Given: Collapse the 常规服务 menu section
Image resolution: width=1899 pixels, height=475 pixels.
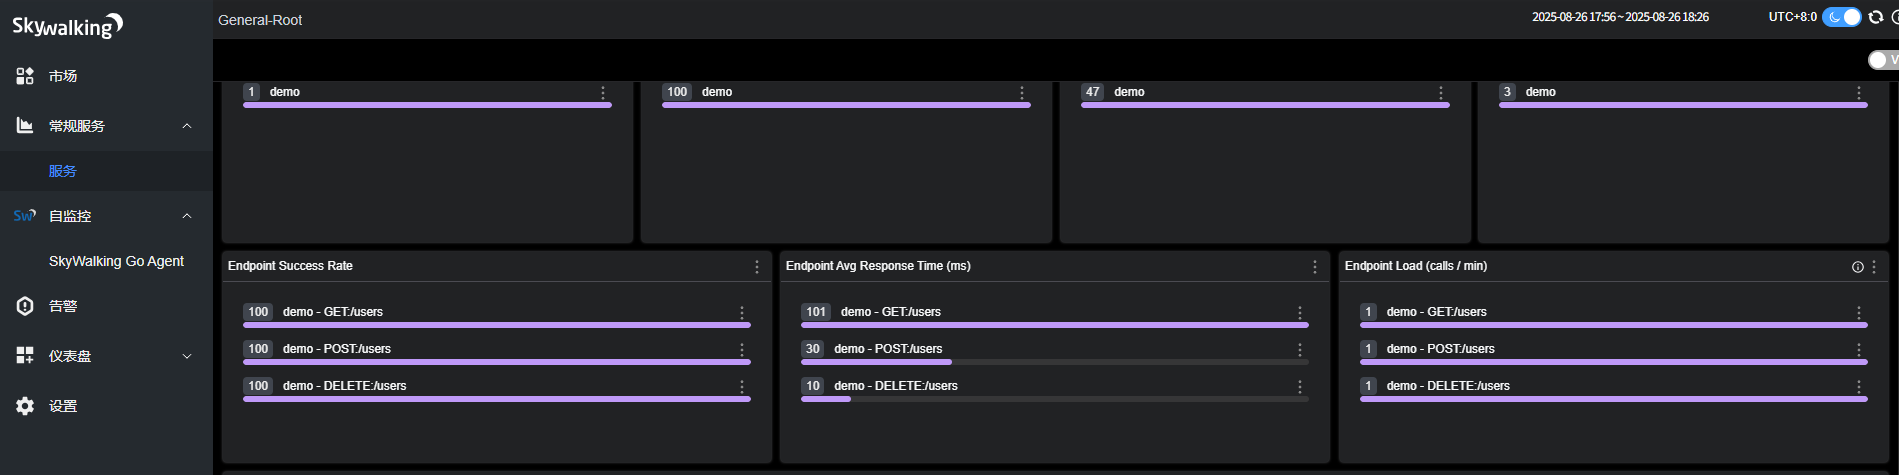Looking at the screenshot, I should 187,126.
